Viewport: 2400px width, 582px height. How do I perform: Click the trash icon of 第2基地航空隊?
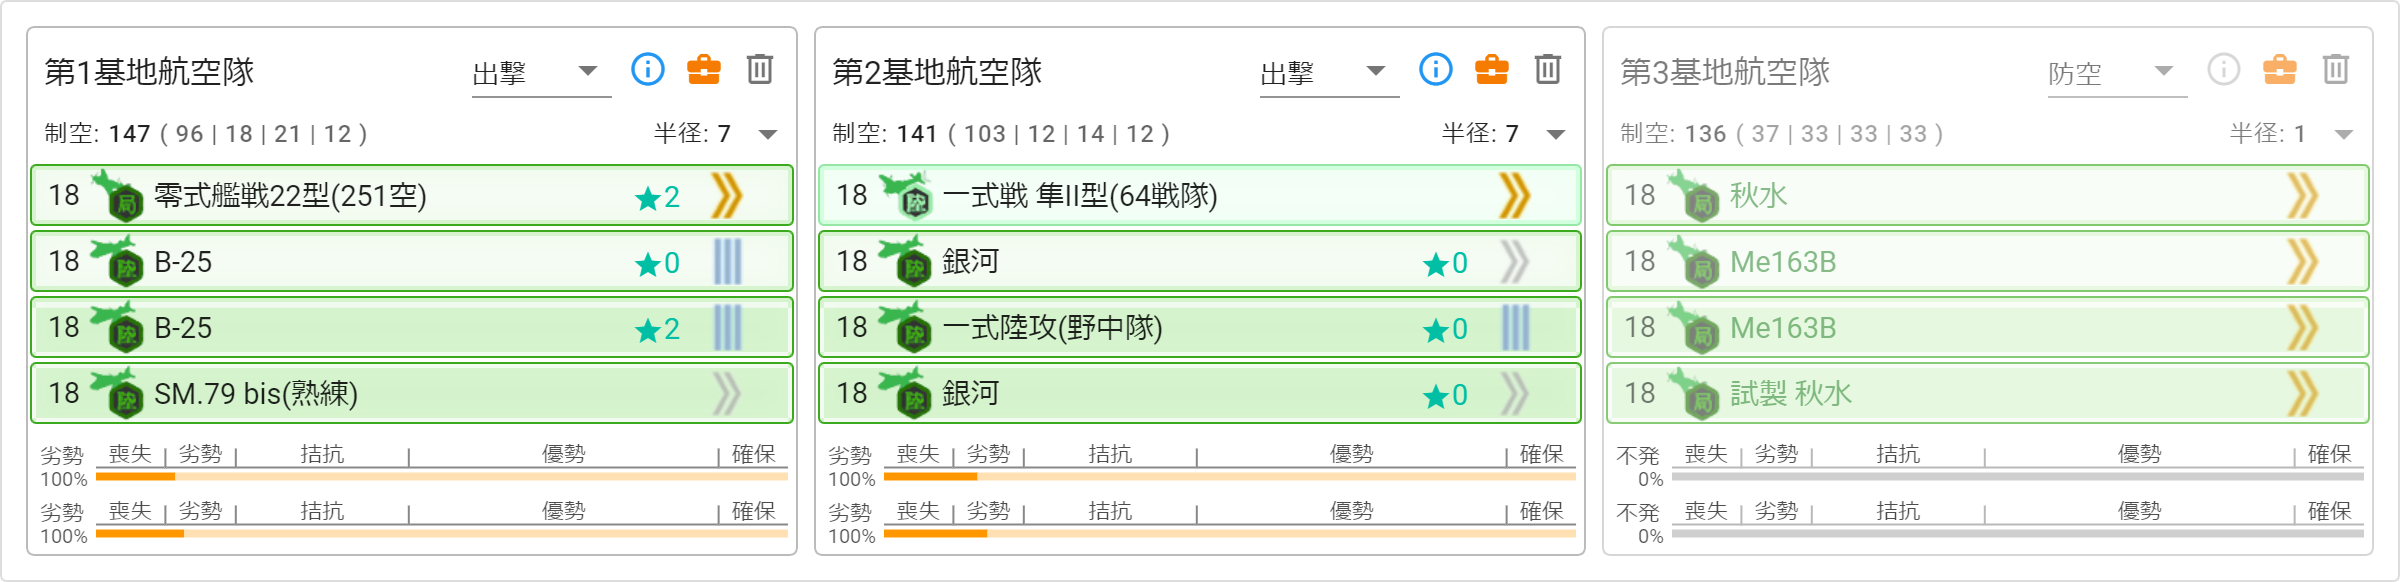1548,70
